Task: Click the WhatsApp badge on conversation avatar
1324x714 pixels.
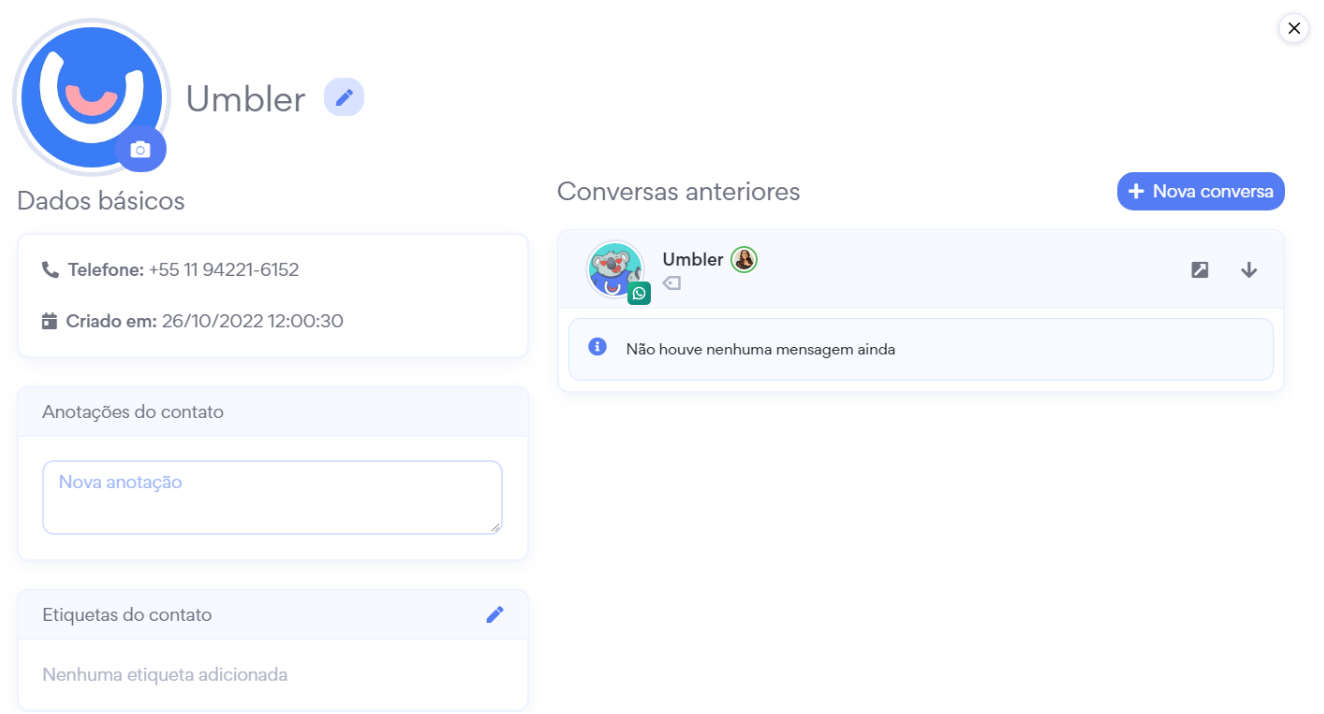Action: tap(639, 293)
